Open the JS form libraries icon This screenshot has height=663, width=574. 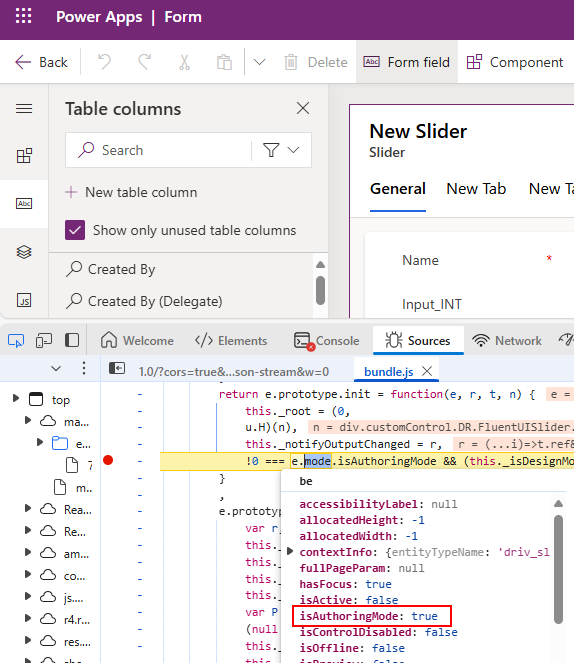click(24, 300)
